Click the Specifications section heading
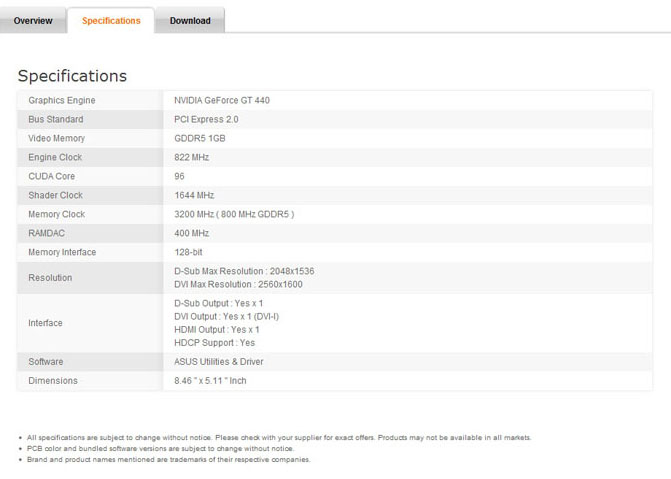Viewport: 671px width, 479px height. click(72, 76)
